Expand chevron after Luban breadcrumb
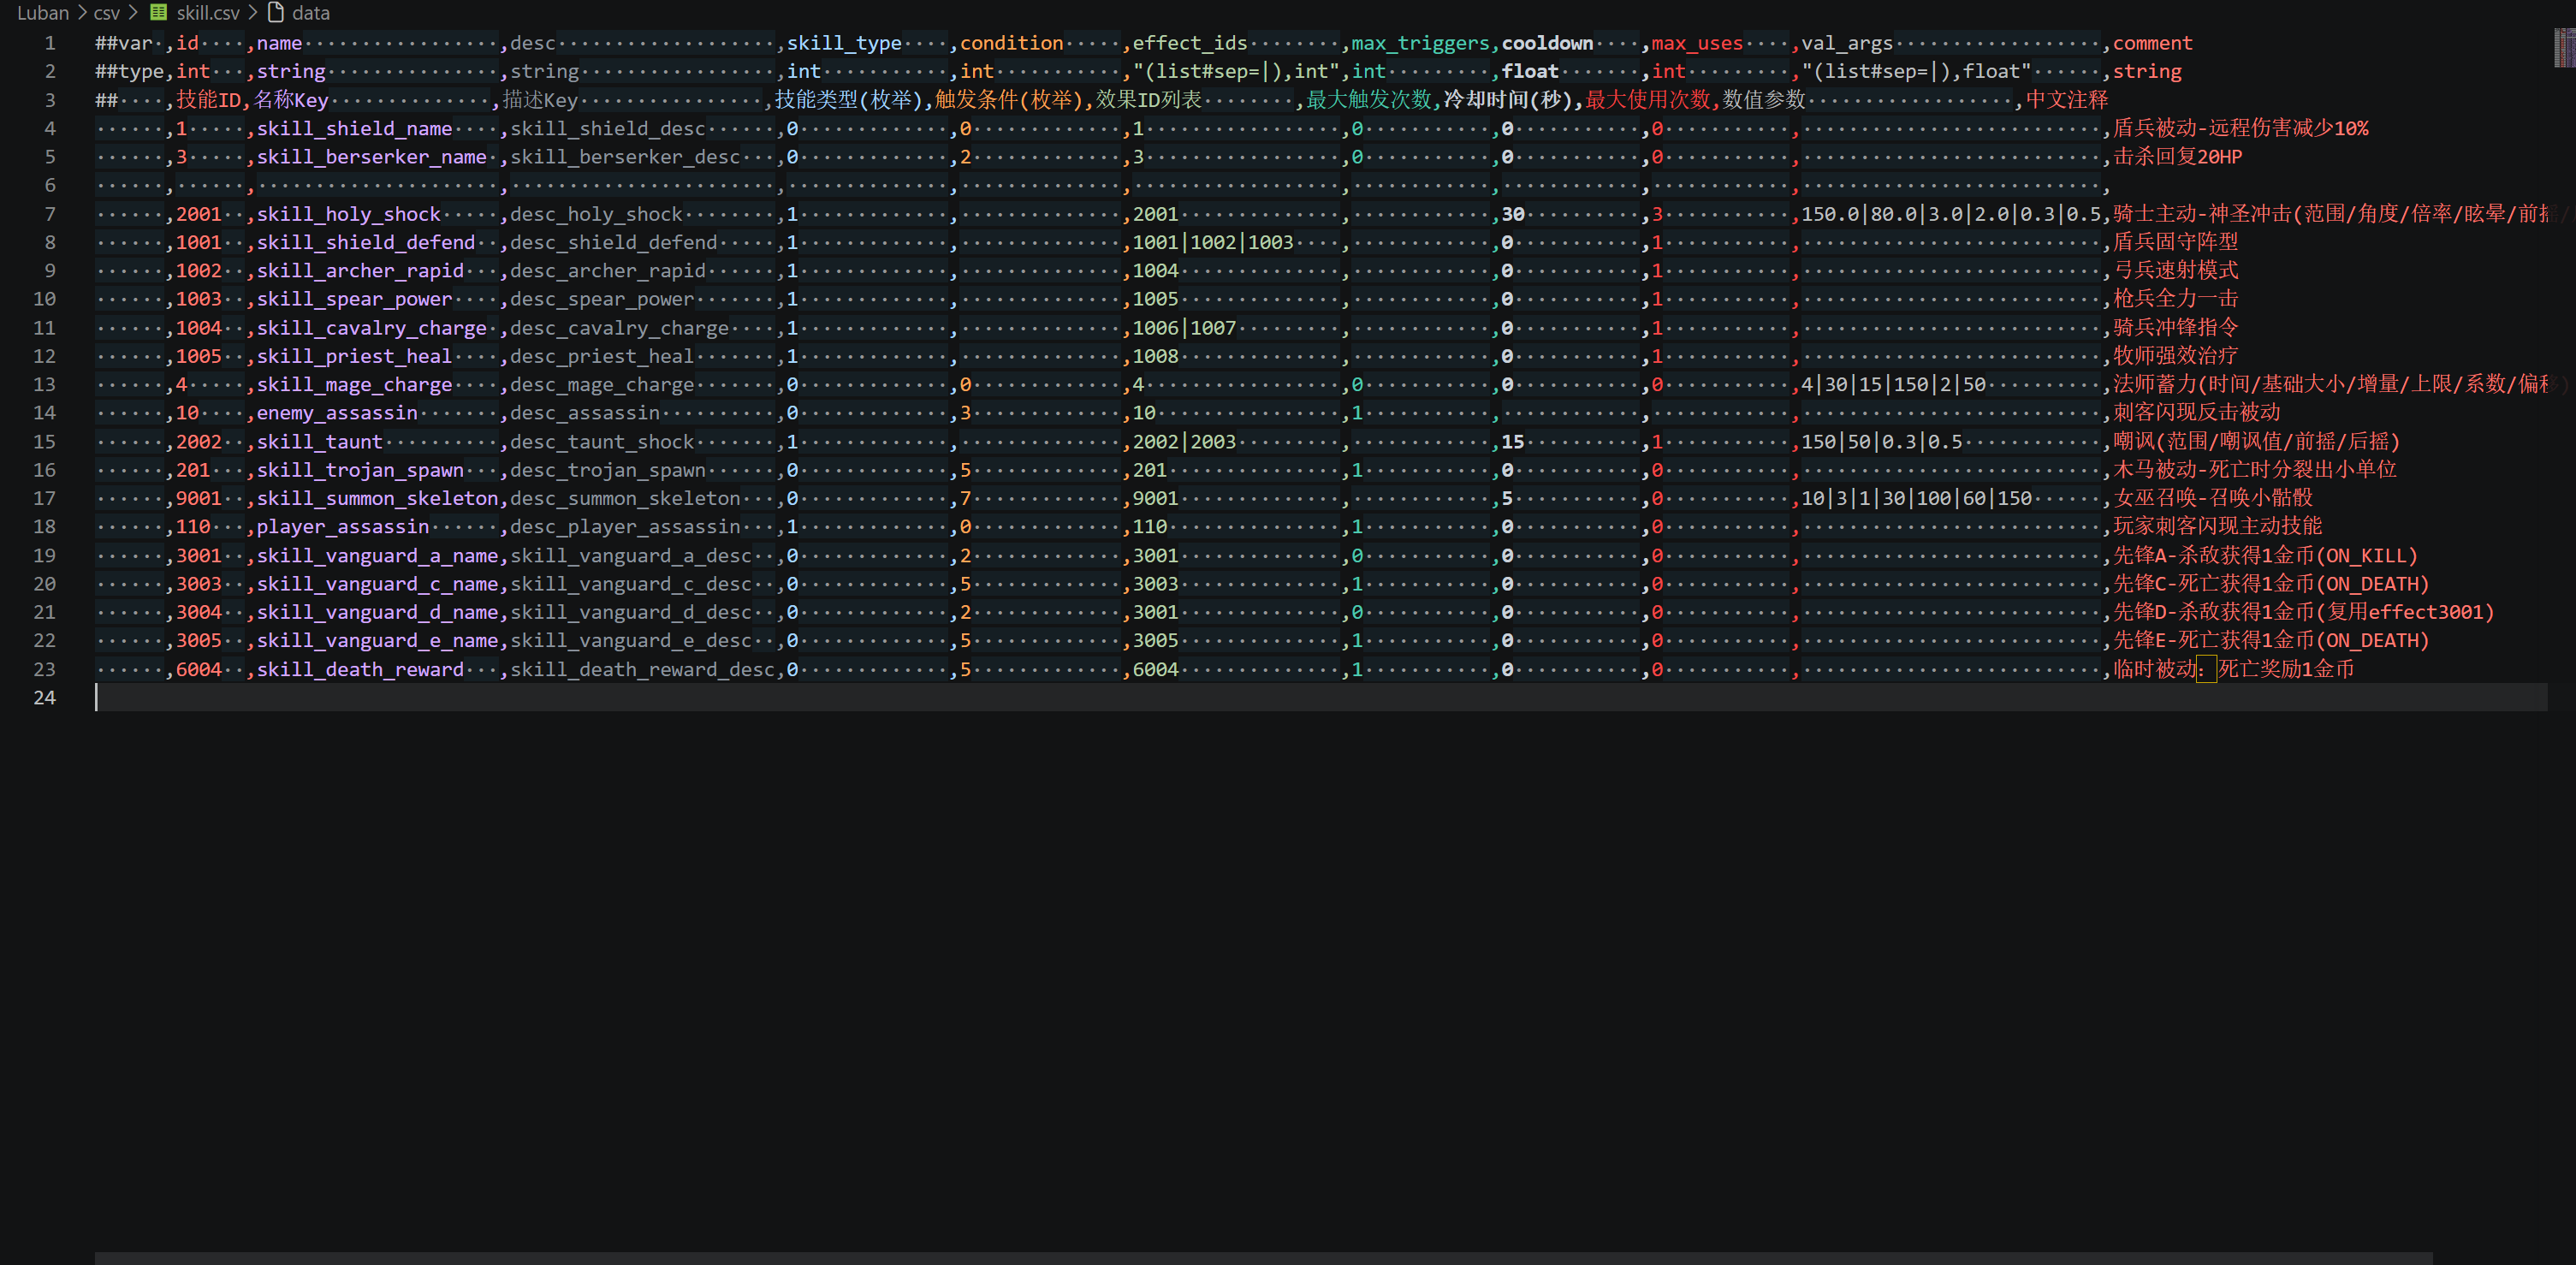Screen dimensions: 2576x1265 [82, 13]
